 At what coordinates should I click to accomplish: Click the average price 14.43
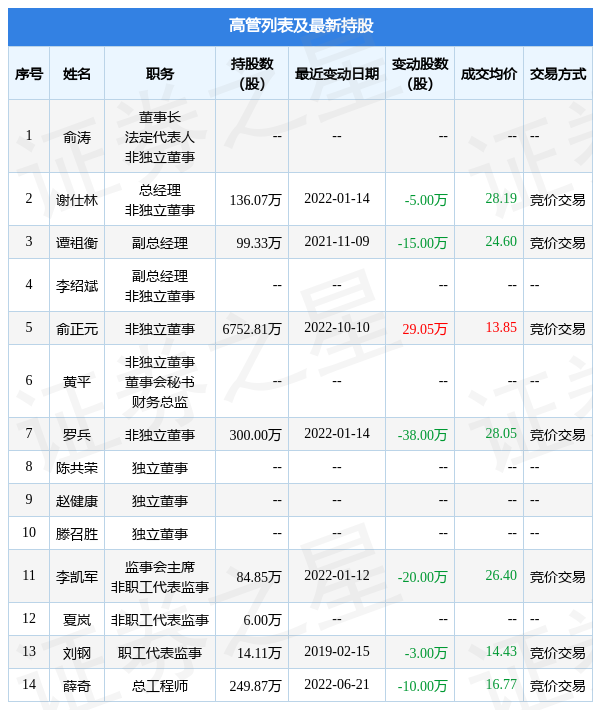(x=501, y=652)
